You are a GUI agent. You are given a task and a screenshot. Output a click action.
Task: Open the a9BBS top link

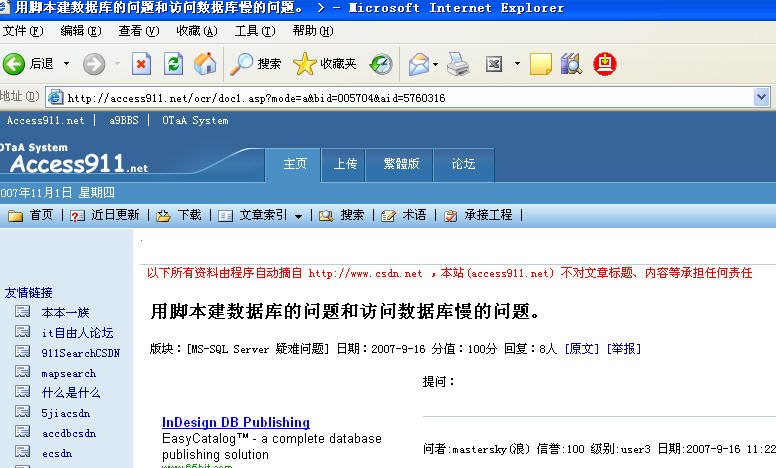(x=124, y=120)
